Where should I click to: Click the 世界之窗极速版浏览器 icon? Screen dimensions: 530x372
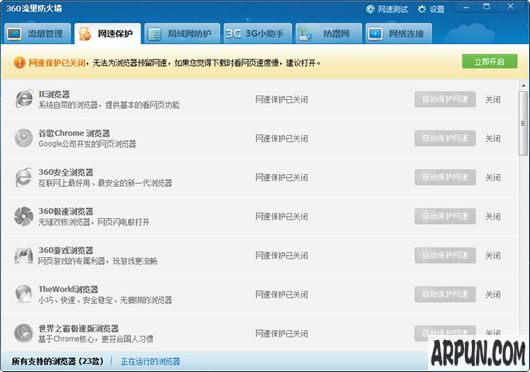pyautogui.click(x=24, y=333)
